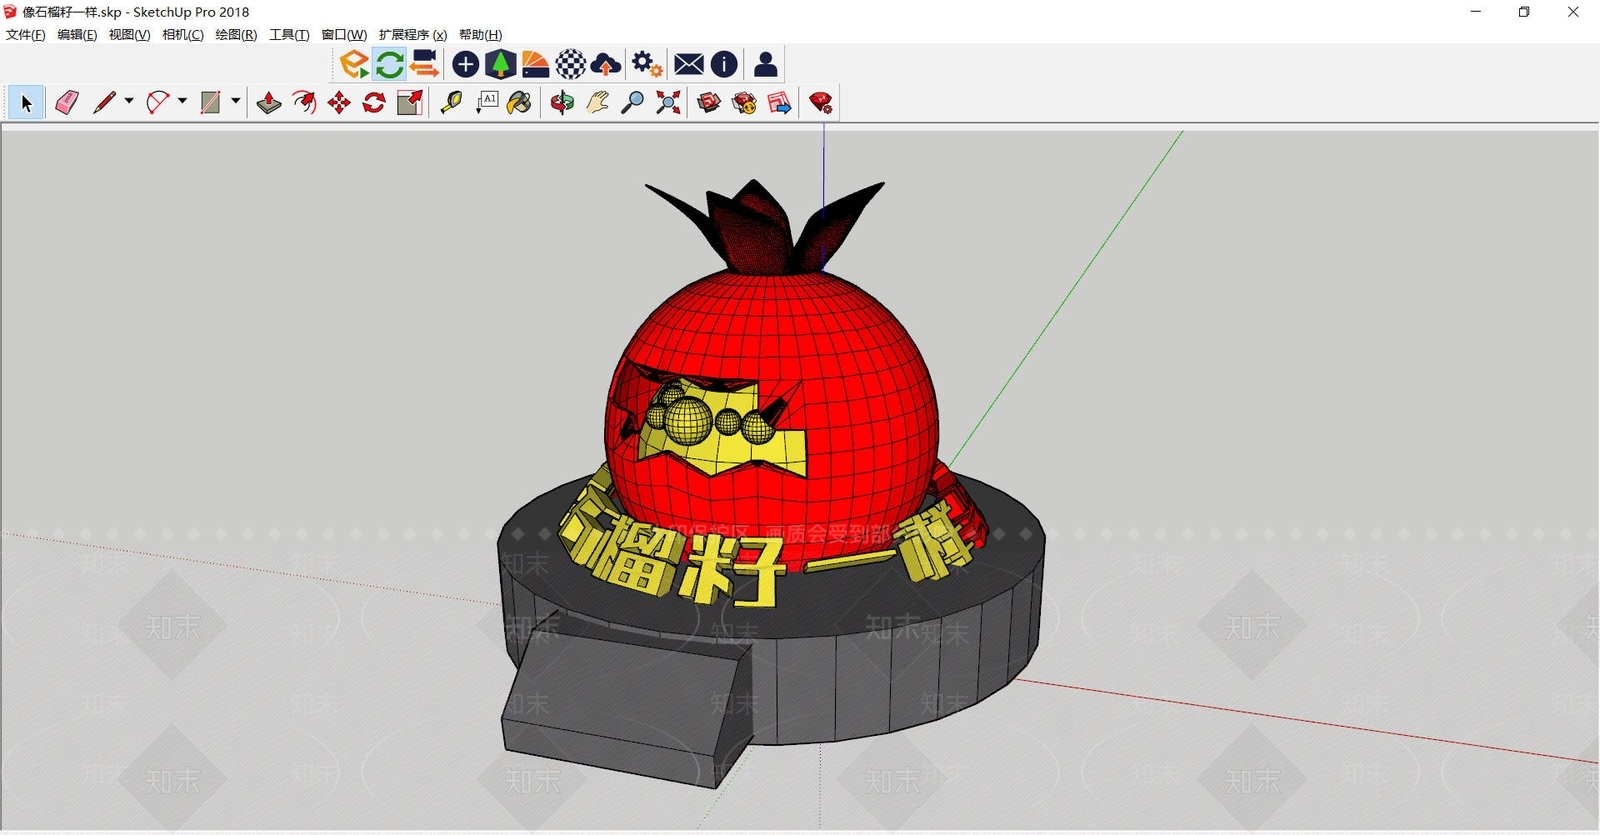
Task: Select the Tape Measure tool
Action: (x=451, y=102)
